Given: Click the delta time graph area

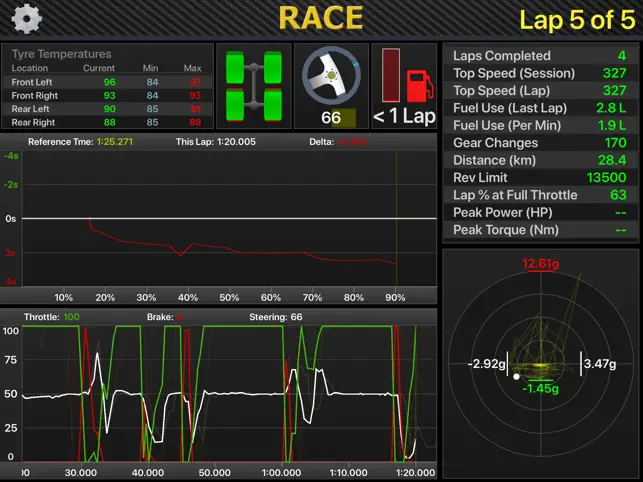Looking at the screenshot, I should [229, 218].
